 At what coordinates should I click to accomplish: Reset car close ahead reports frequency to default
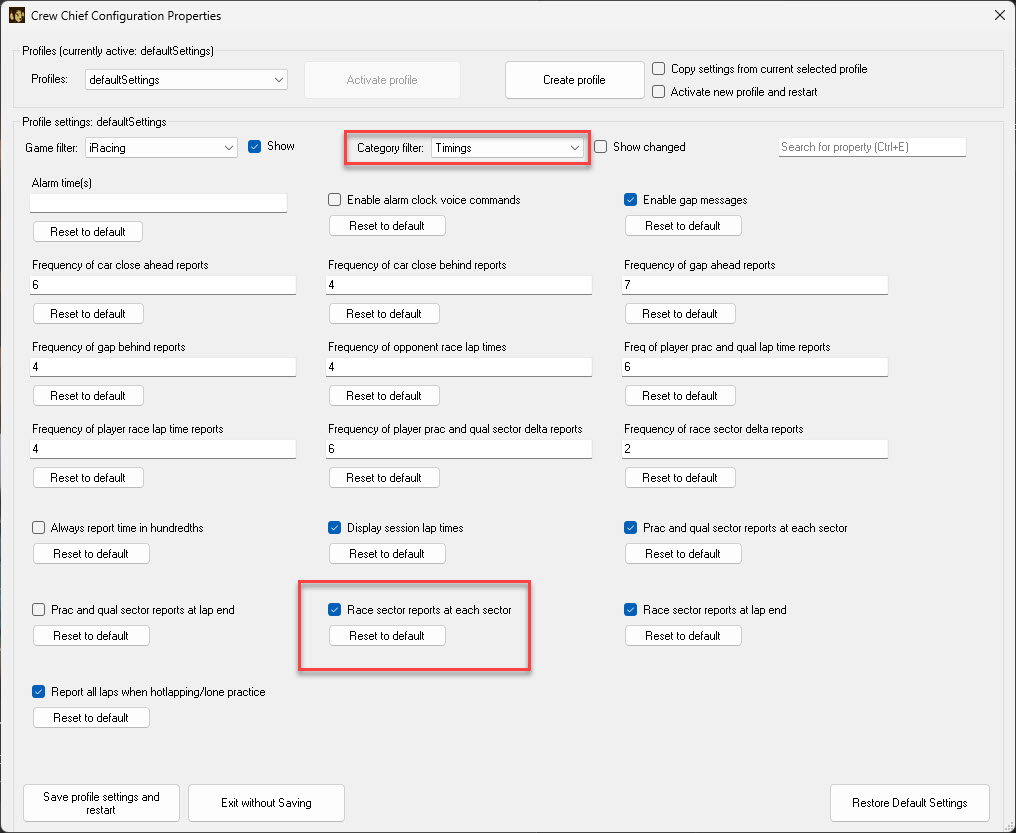[88, 314]
